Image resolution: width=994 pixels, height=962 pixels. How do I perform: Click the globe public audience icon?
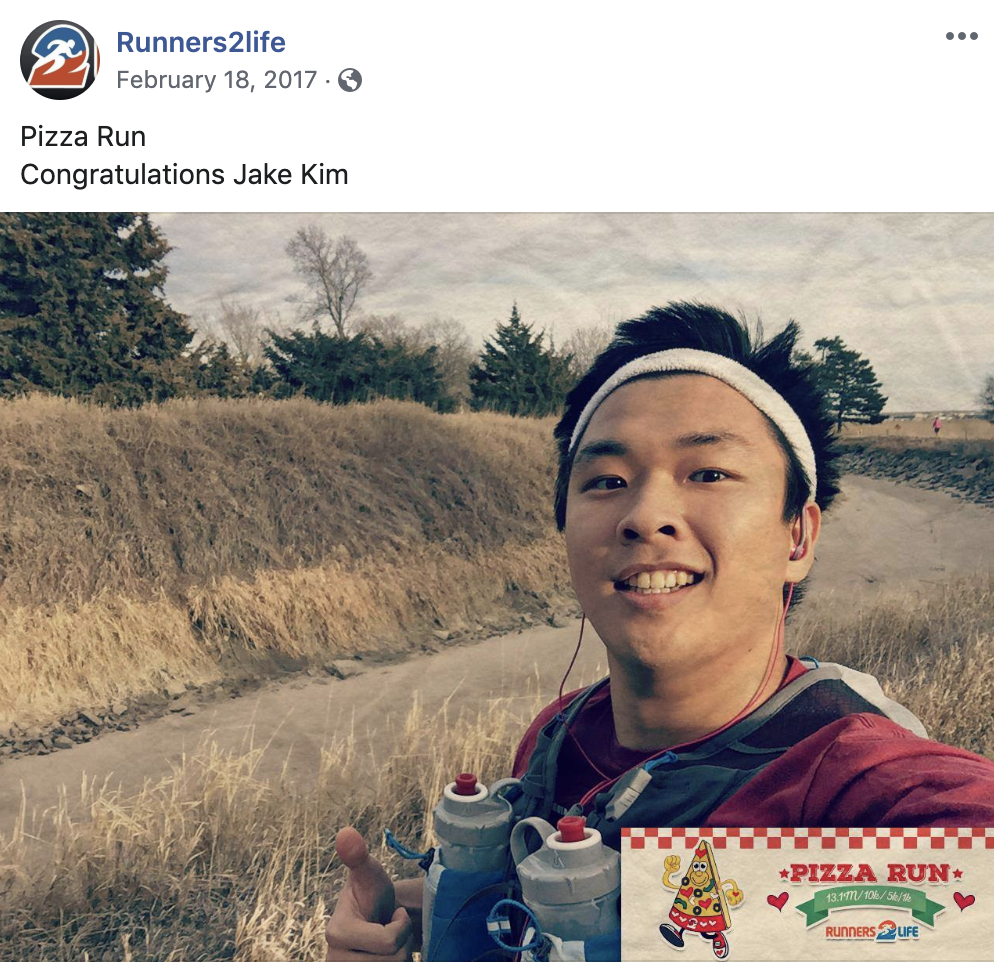tap(350, 80)
